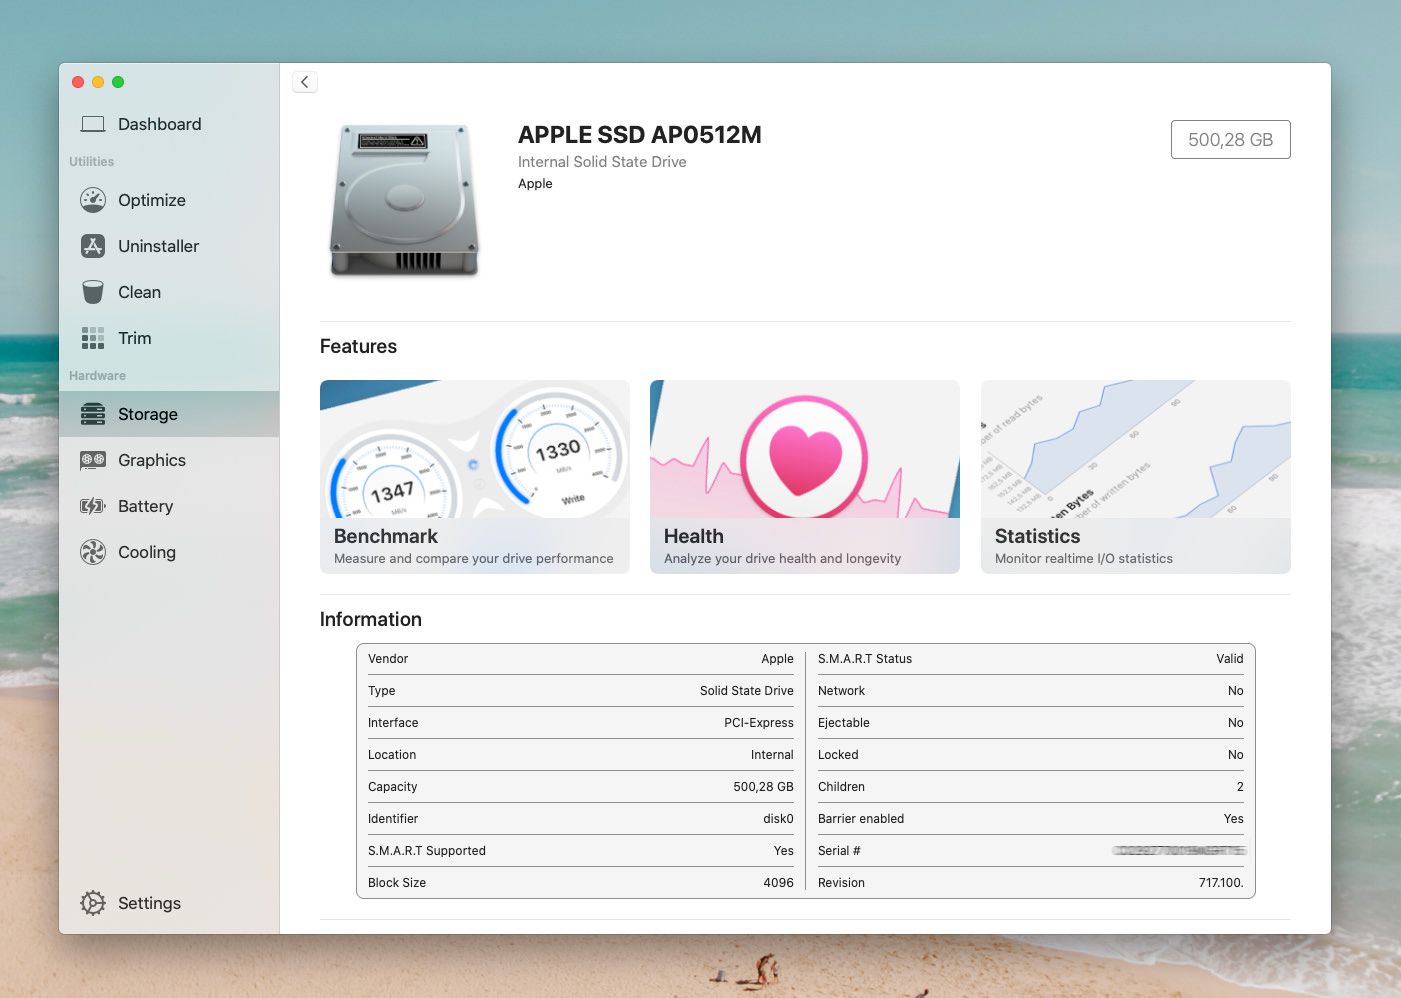Click the Settings gear icon
The image size is (1401, 998).
(x=93, y=903)
